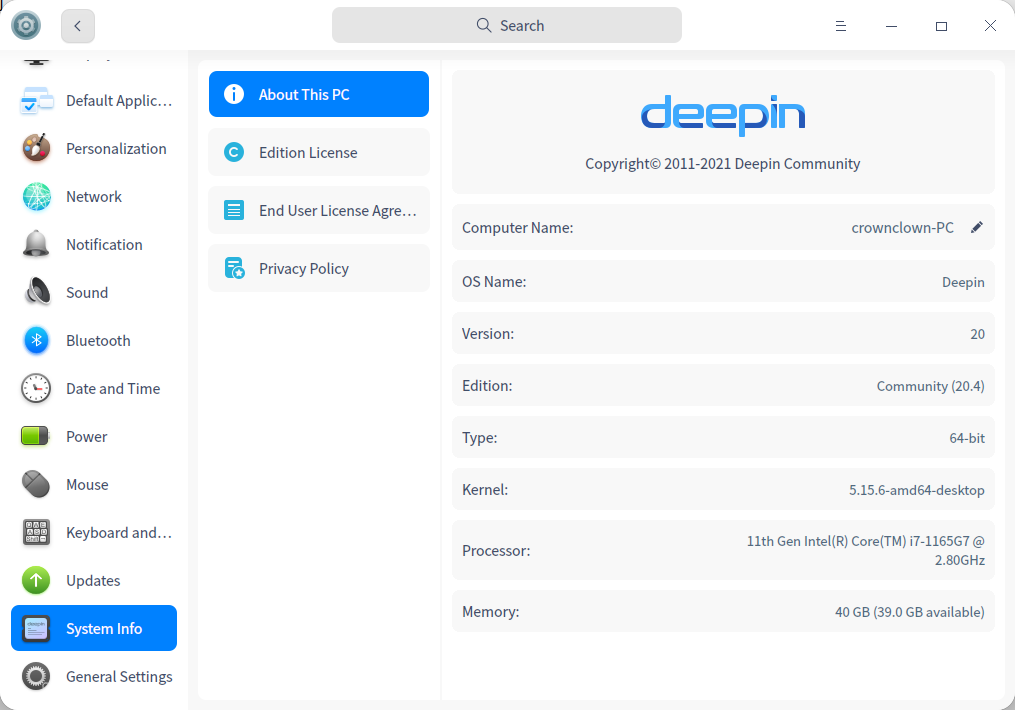Image resolution: width=1015 pixels, height=710 pixels.
Task: Open Updates green arrow icon
Action: [36, 581]
